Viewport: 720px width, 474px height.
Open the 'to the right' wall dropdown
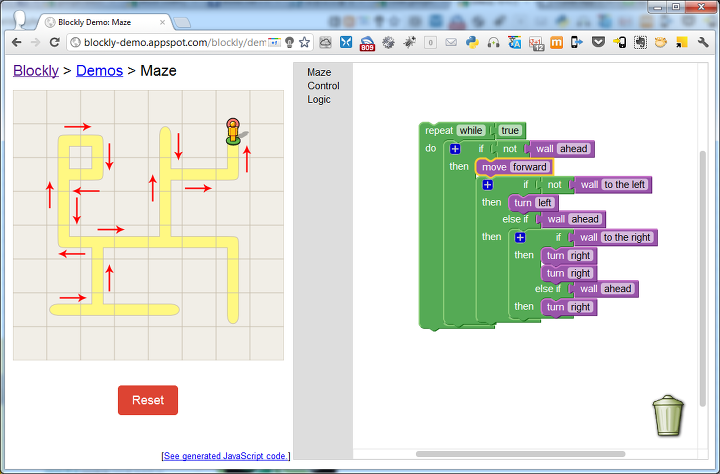tap(627, 237)
